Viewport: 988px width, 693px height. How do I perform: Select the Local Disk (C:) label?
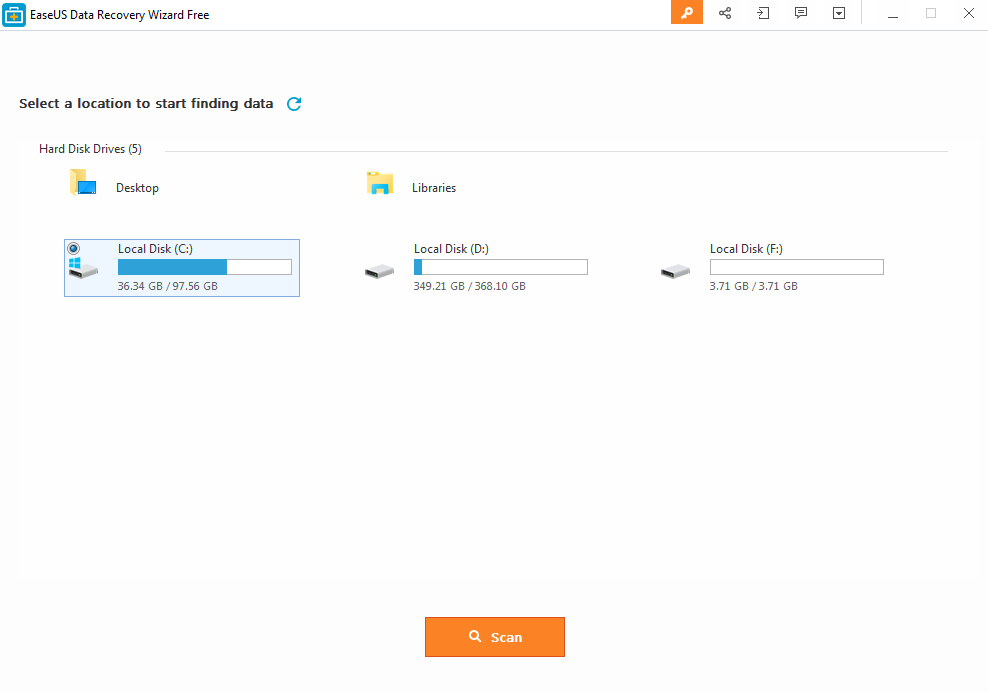pyautogui.click(x=156, y=249)
